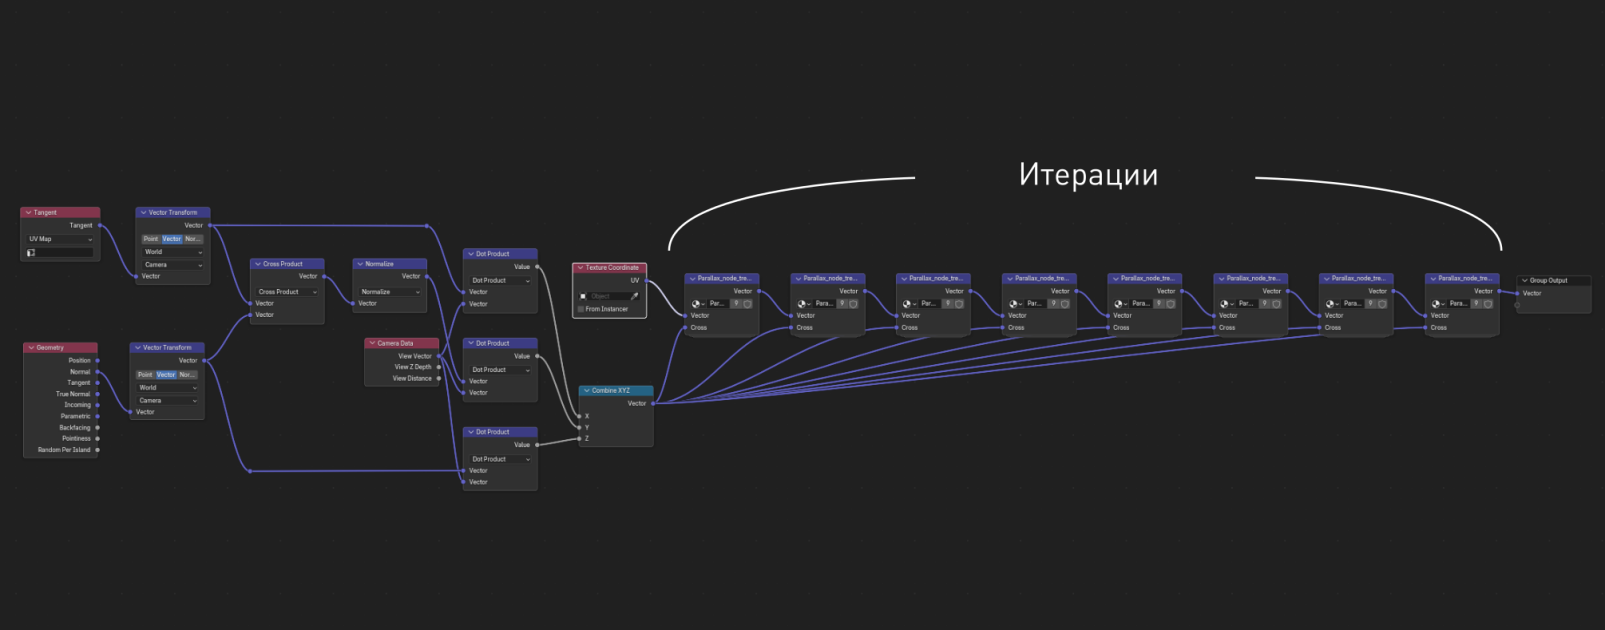Select Normal type in Tangent-fed Vector Transform

tap(193, 239)
